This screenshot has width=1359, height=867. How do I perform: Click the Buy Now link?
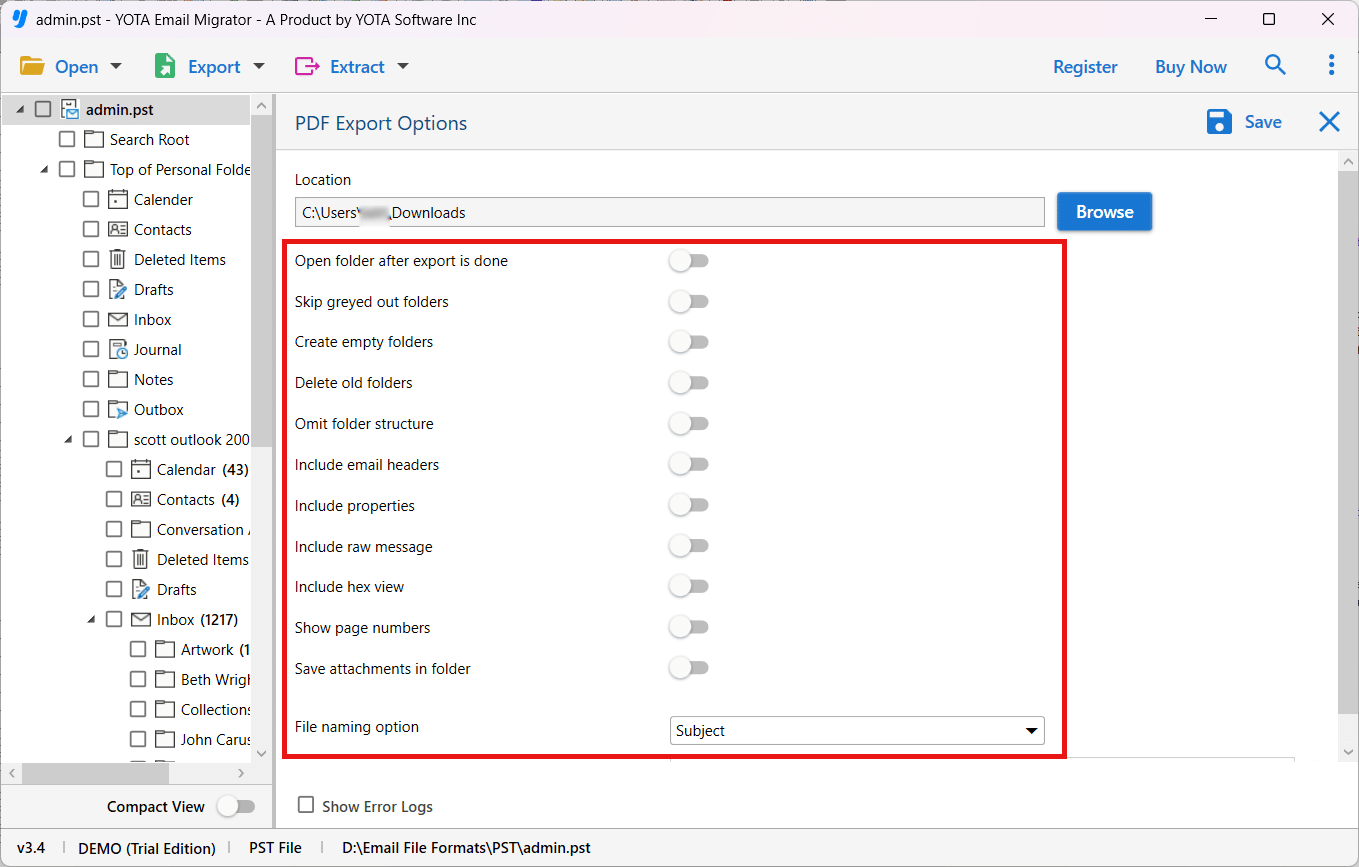point(1190,67)
